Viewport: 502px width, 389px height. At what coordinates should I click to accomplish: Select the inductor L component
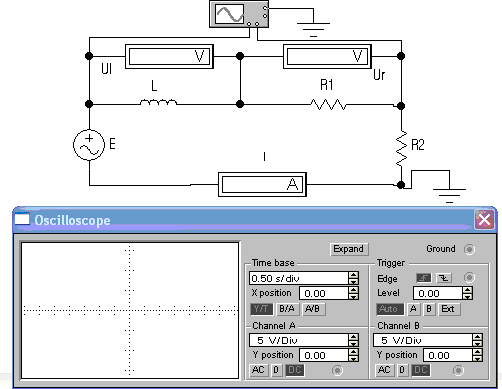158,102
